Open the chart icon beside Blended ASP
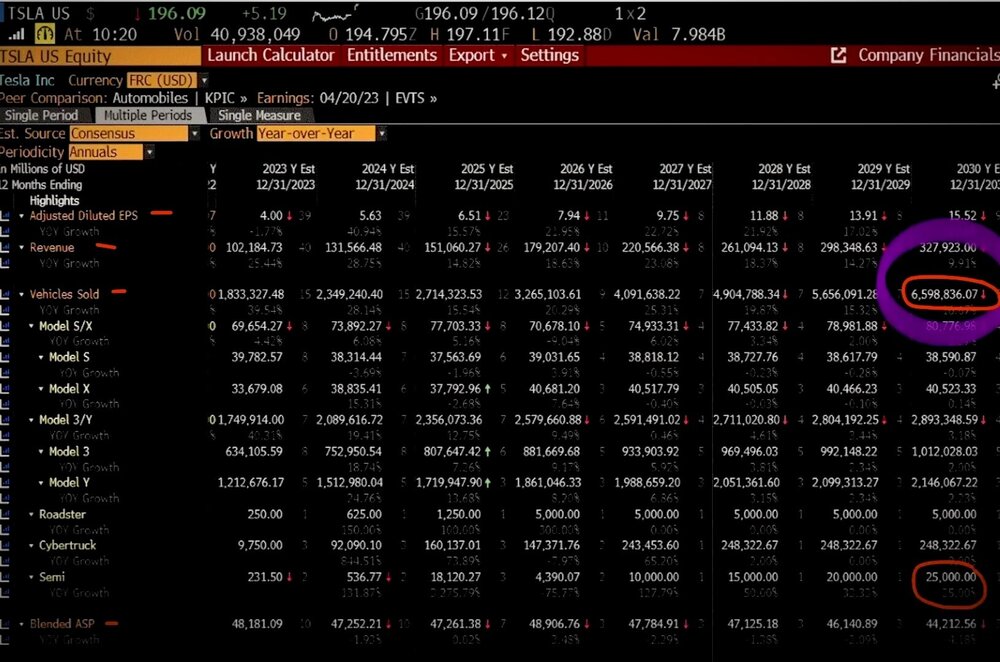Viewport: 1000px width, 662px height. pos(5,624)
